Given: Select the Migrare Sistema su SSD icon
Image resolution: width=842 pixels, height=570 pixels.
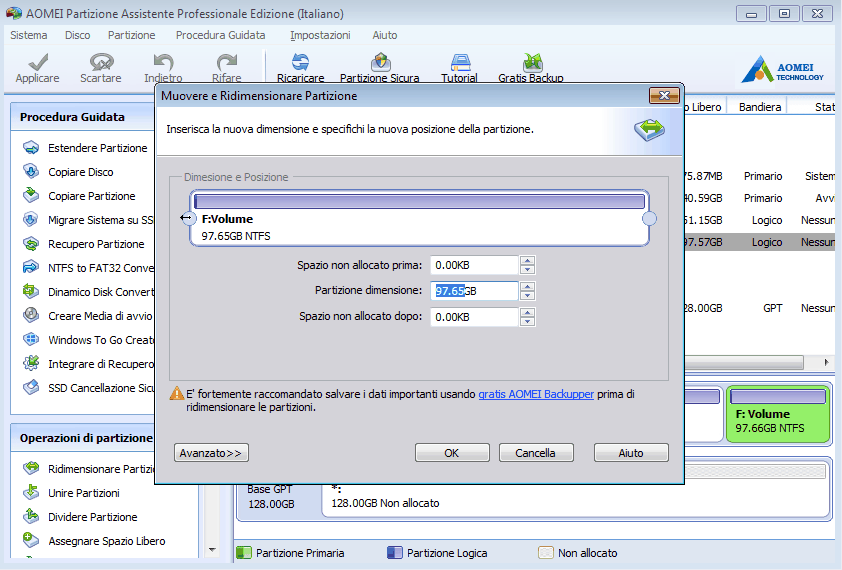Looking at the screenshot, I should (31, 220).
